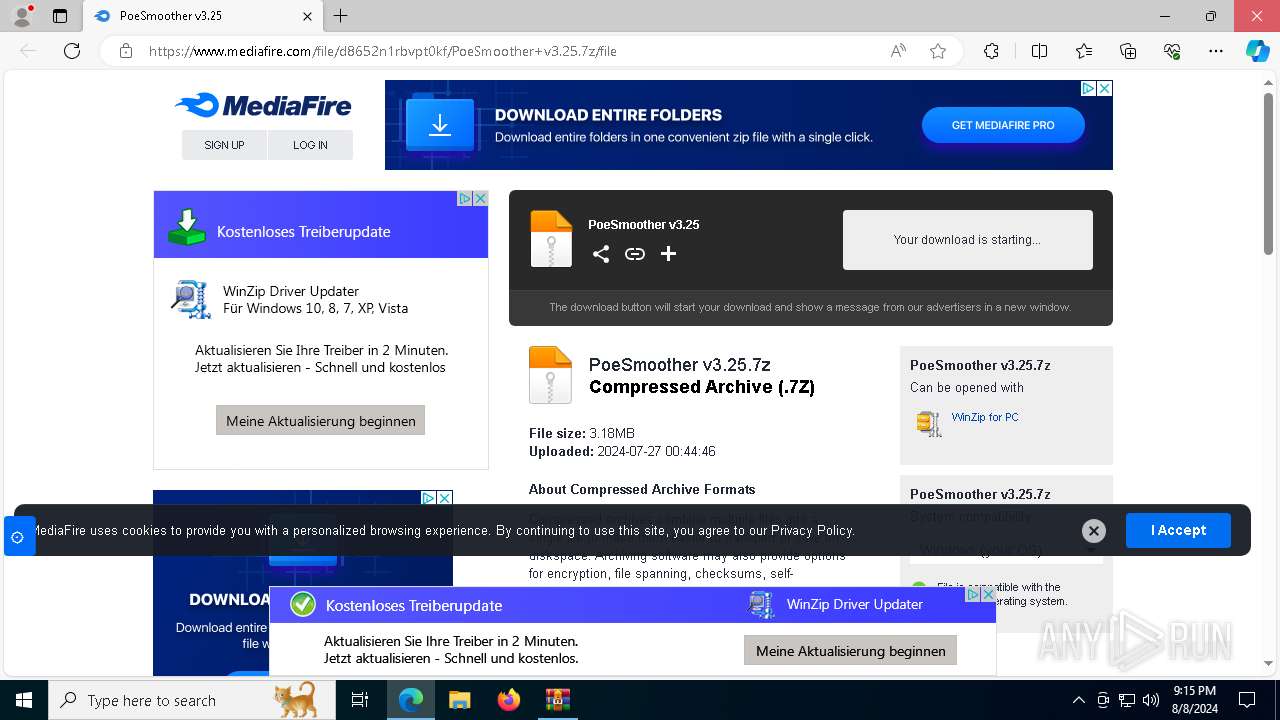Select the PoeSmoother v3.25 browser tab
The width and height of the screenshot is (1280, 720).
[x=203, y=16]
